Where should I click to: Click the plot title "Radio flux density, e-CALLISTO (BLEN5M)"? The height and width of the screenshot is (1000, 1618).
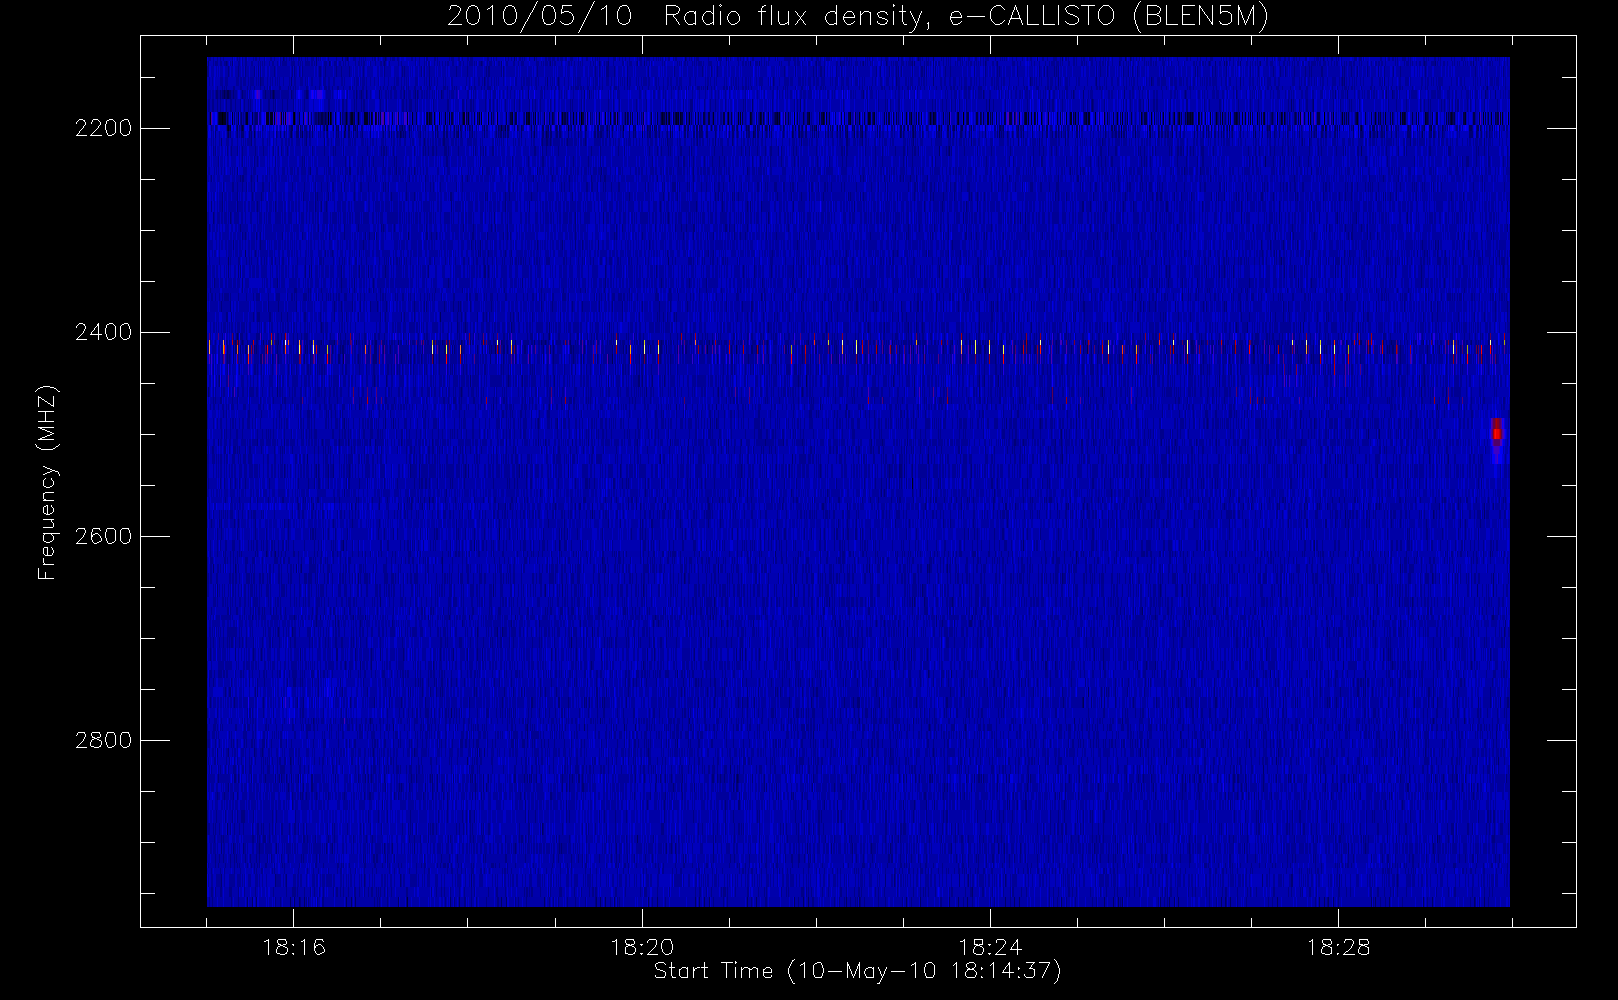pyautogui.click(x=966, y=17)
